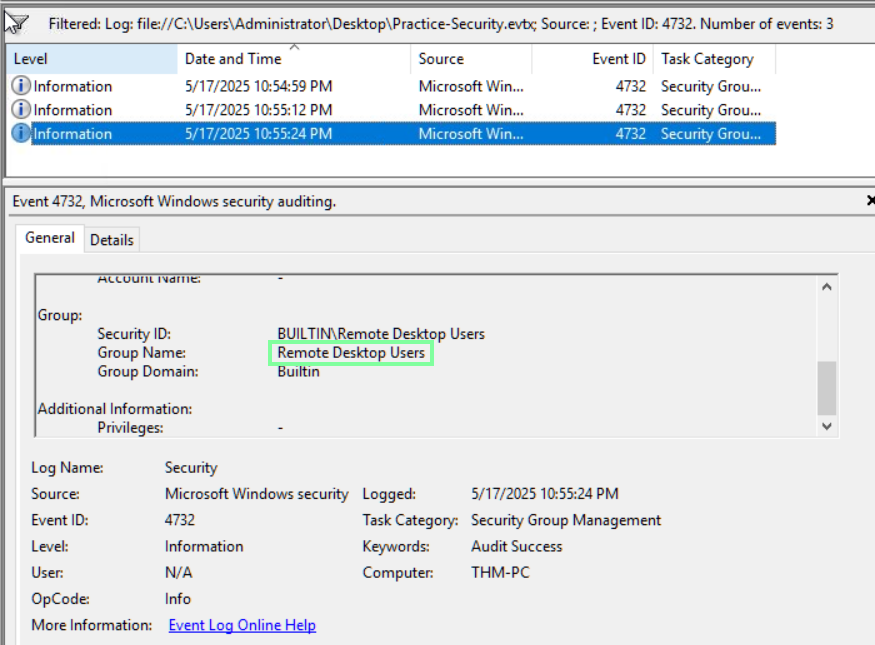Sort events by Level column header
875x645 pixels.
(x=90, y=59)
